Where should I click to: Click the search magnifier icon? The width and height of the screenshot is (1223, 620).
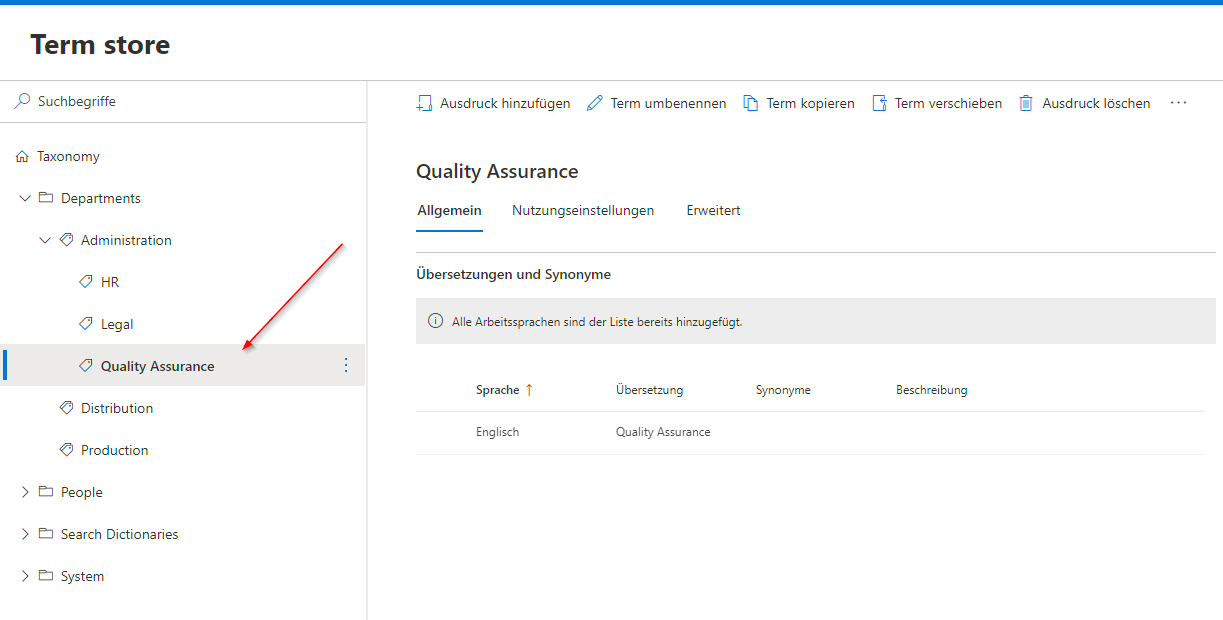[x=22, y=101]
